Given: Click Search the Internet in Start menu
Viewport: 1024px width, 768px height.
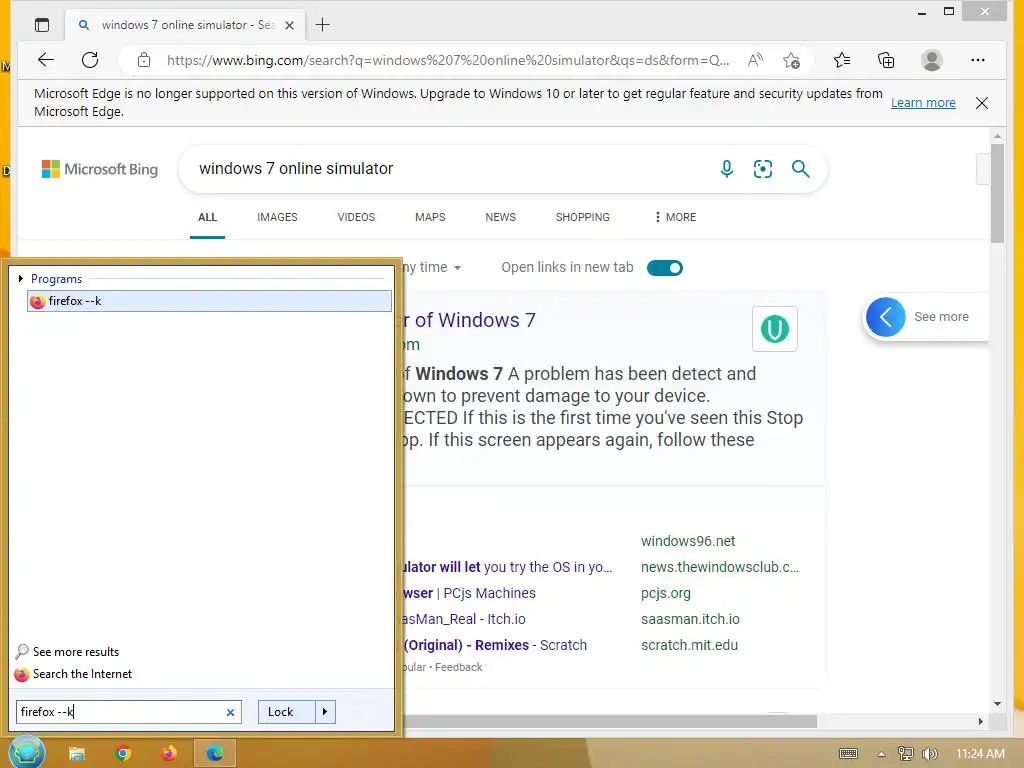Looking at the screenshot, I should click(x=73, y=674).
